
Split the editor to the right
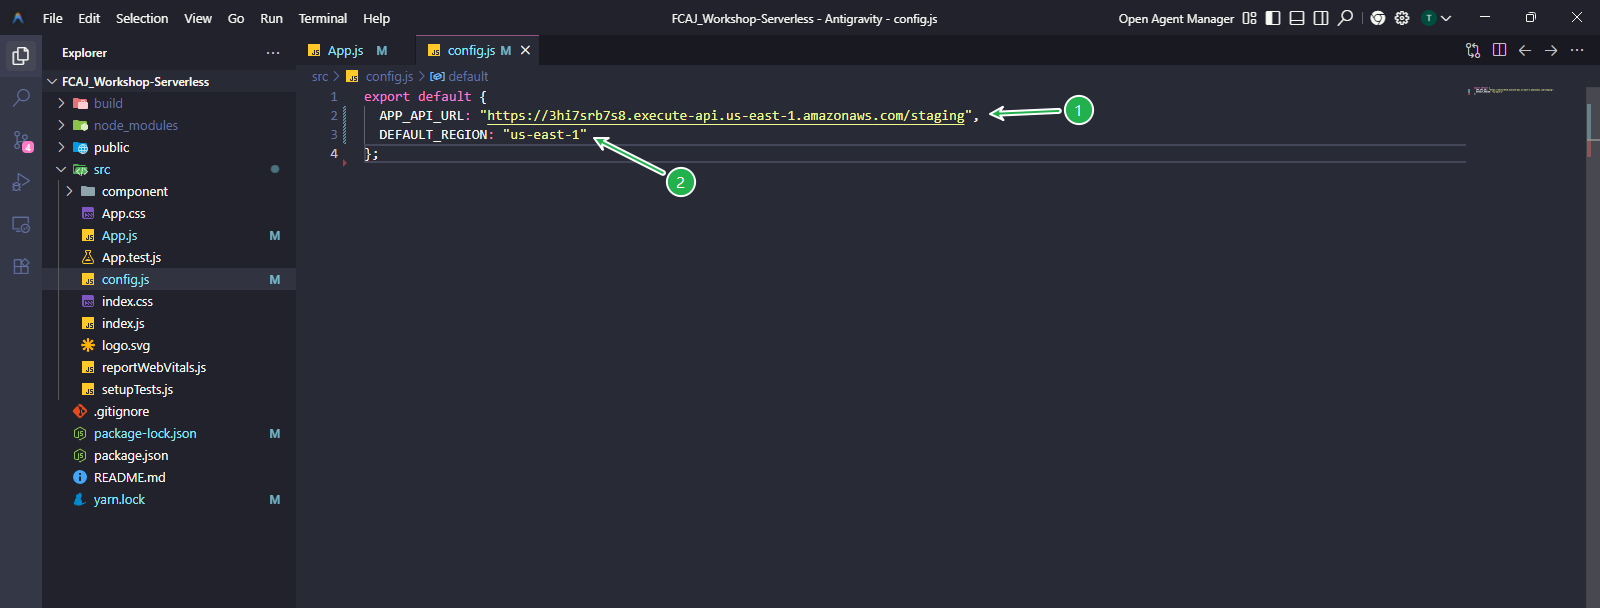(x=1499, y=50)
